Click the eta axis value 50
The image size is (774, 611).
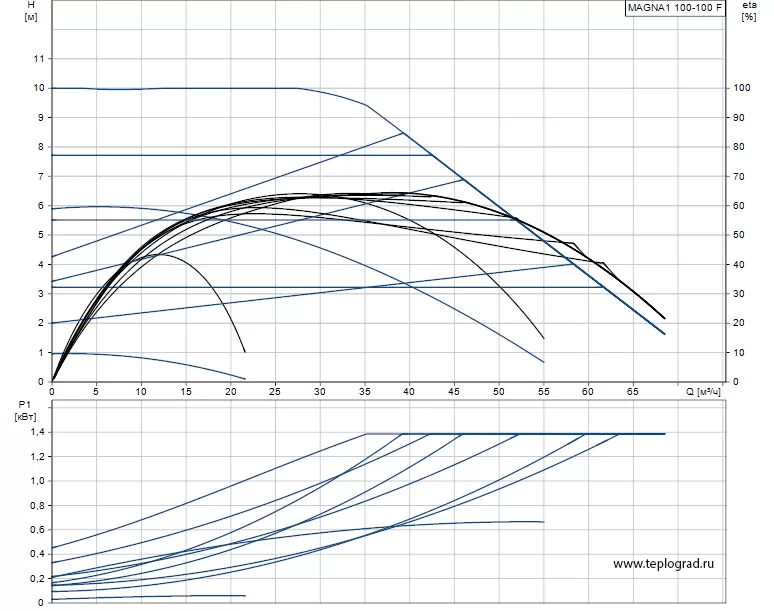click(739, 235)
